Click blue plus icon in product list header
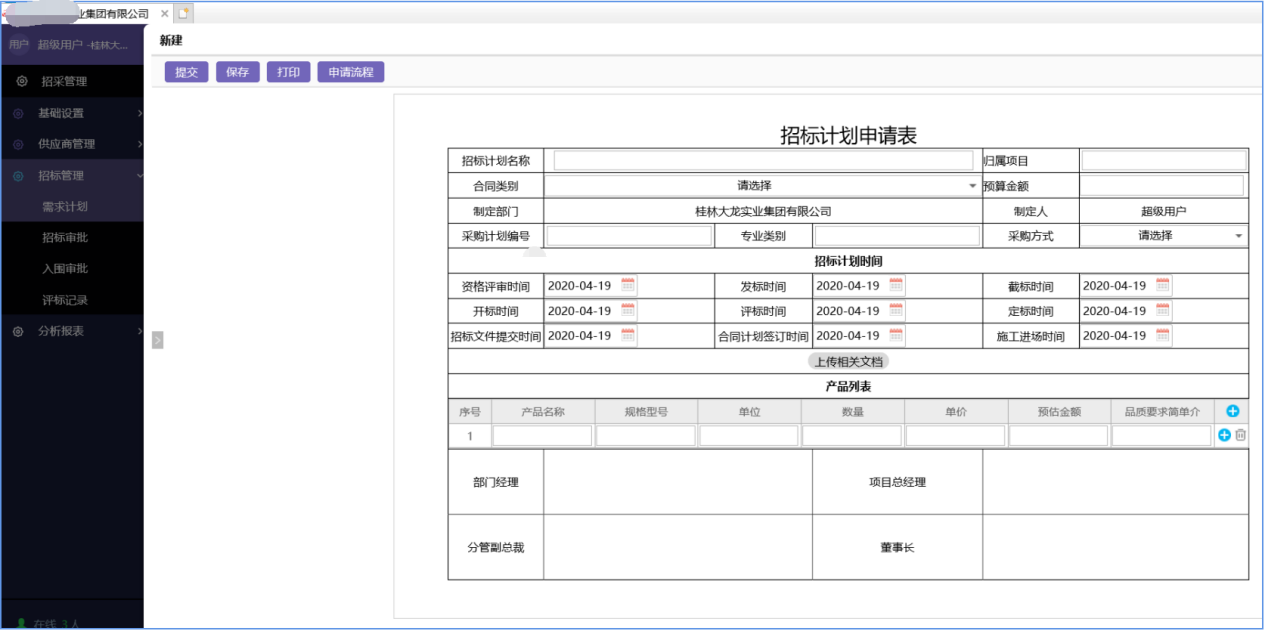The height and width of the screenshot is (631, 1265). coord(1232,411)
